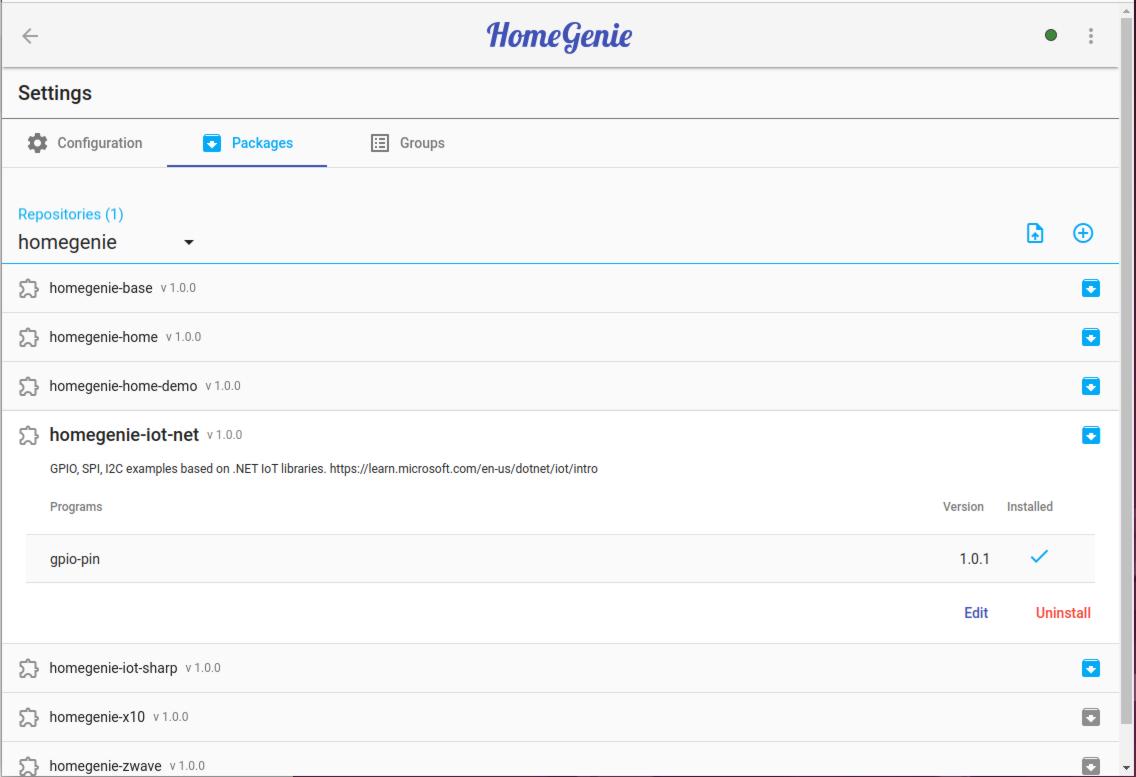Screen dimensions: 1136x777
Task: Click the puzzle icon beside homegenie-x10
Action: coord(28,718)
